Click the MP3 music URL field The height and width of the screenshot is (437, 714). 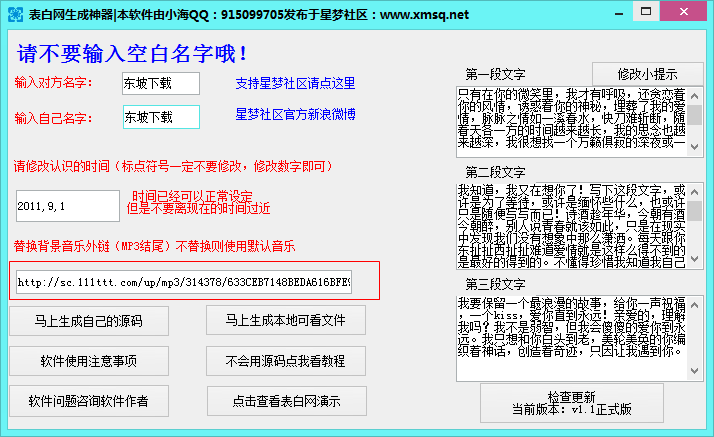click(x=184, y=282)
